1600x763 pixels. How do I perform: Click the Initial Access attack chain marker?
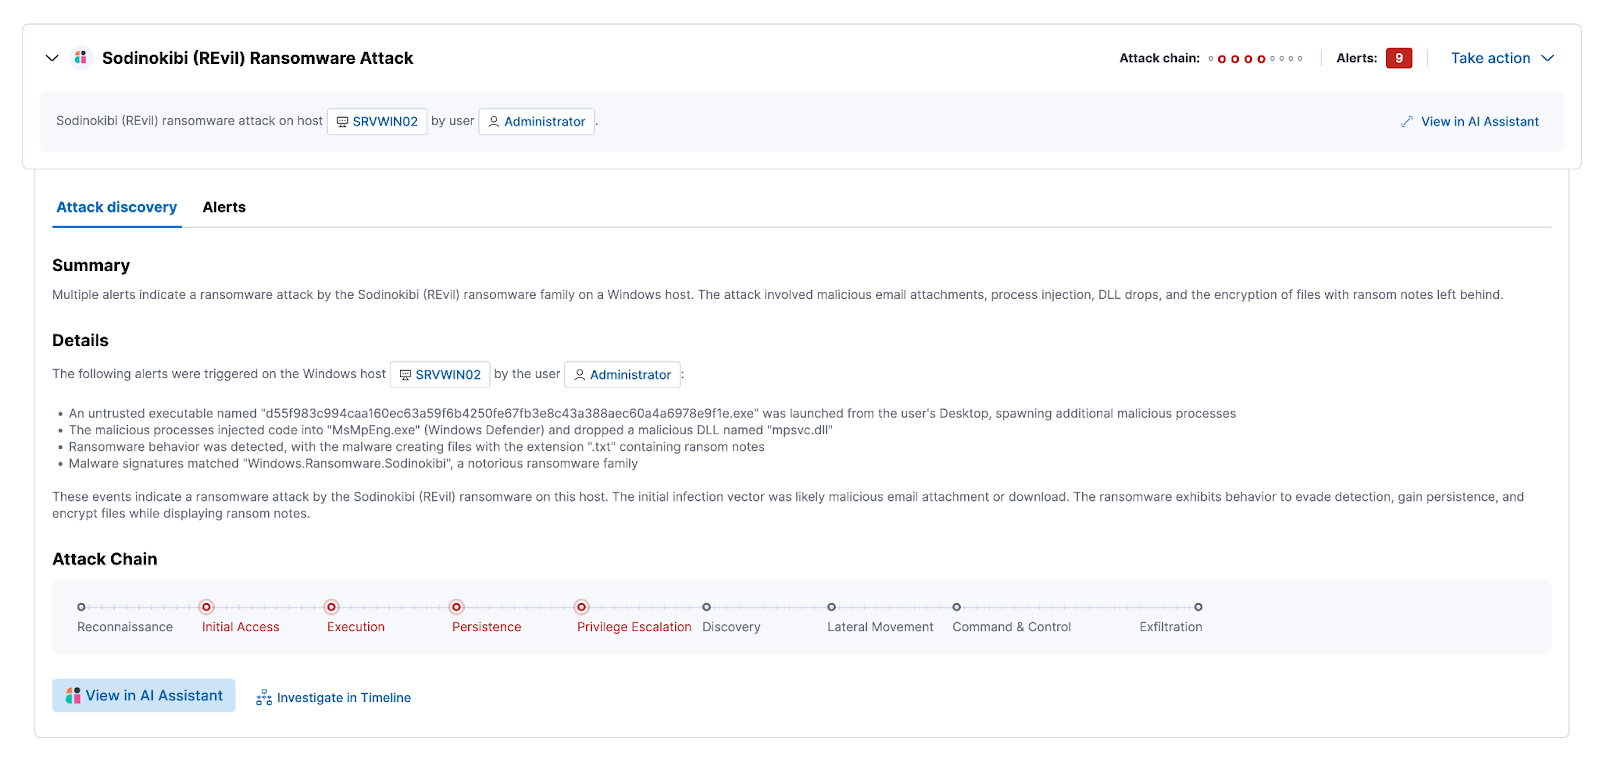click(206, 607)
